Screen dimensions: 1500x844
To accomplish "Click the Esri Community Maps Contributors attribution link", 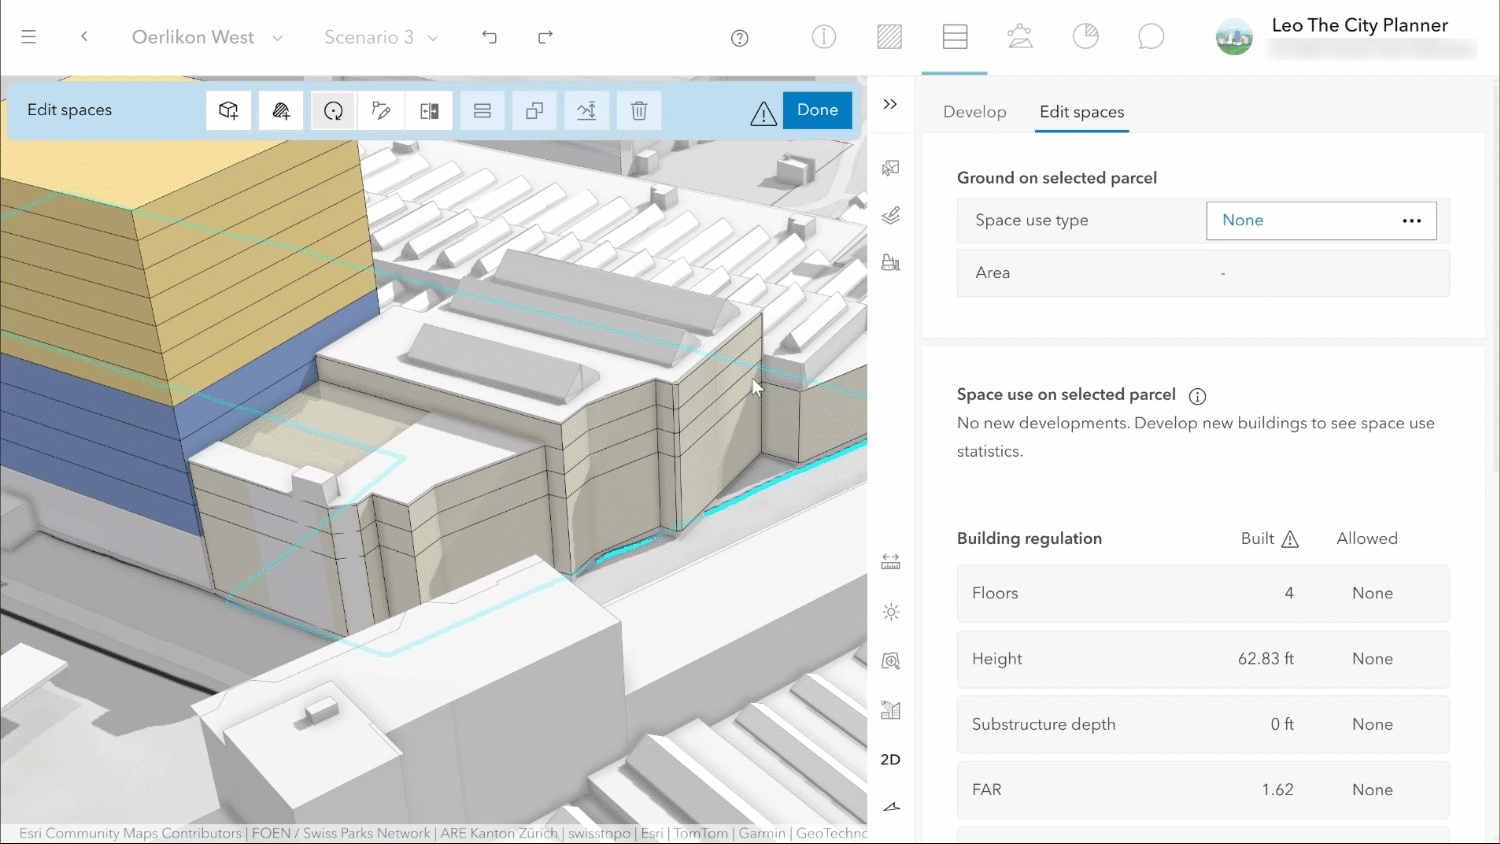I will [129, 832].
